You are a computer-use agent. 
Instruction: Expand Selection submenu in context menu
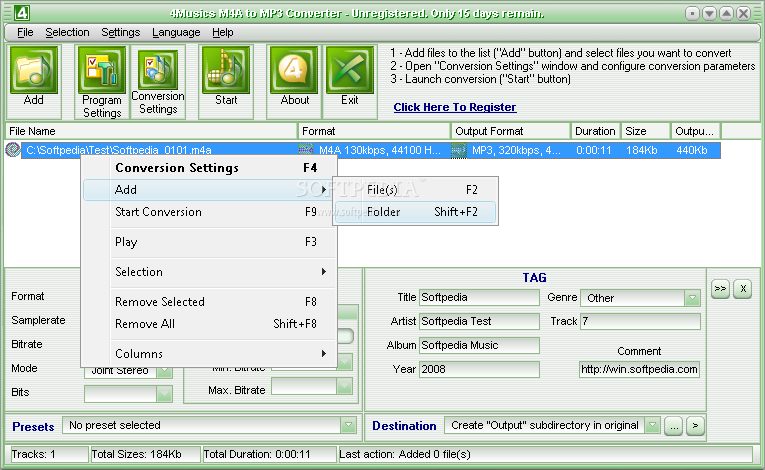210,272
